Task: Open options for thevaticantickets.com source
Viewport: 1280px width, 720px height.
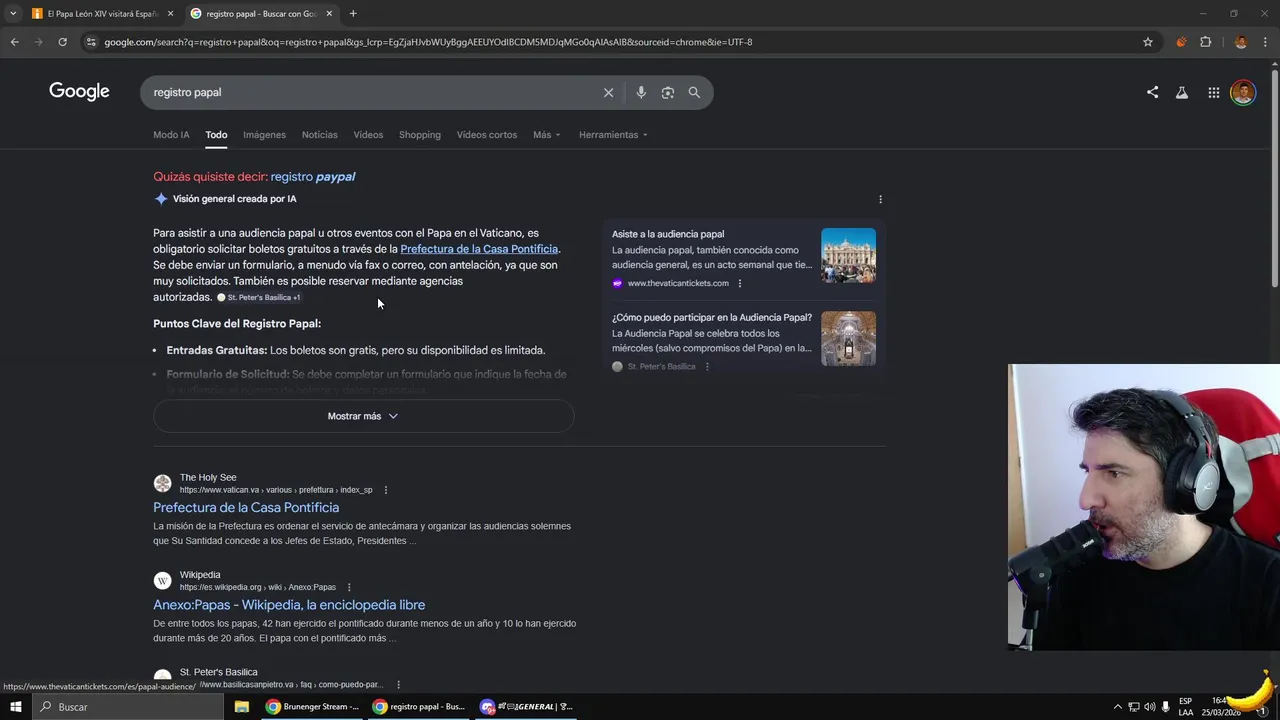Action: [x=739, y=283]
